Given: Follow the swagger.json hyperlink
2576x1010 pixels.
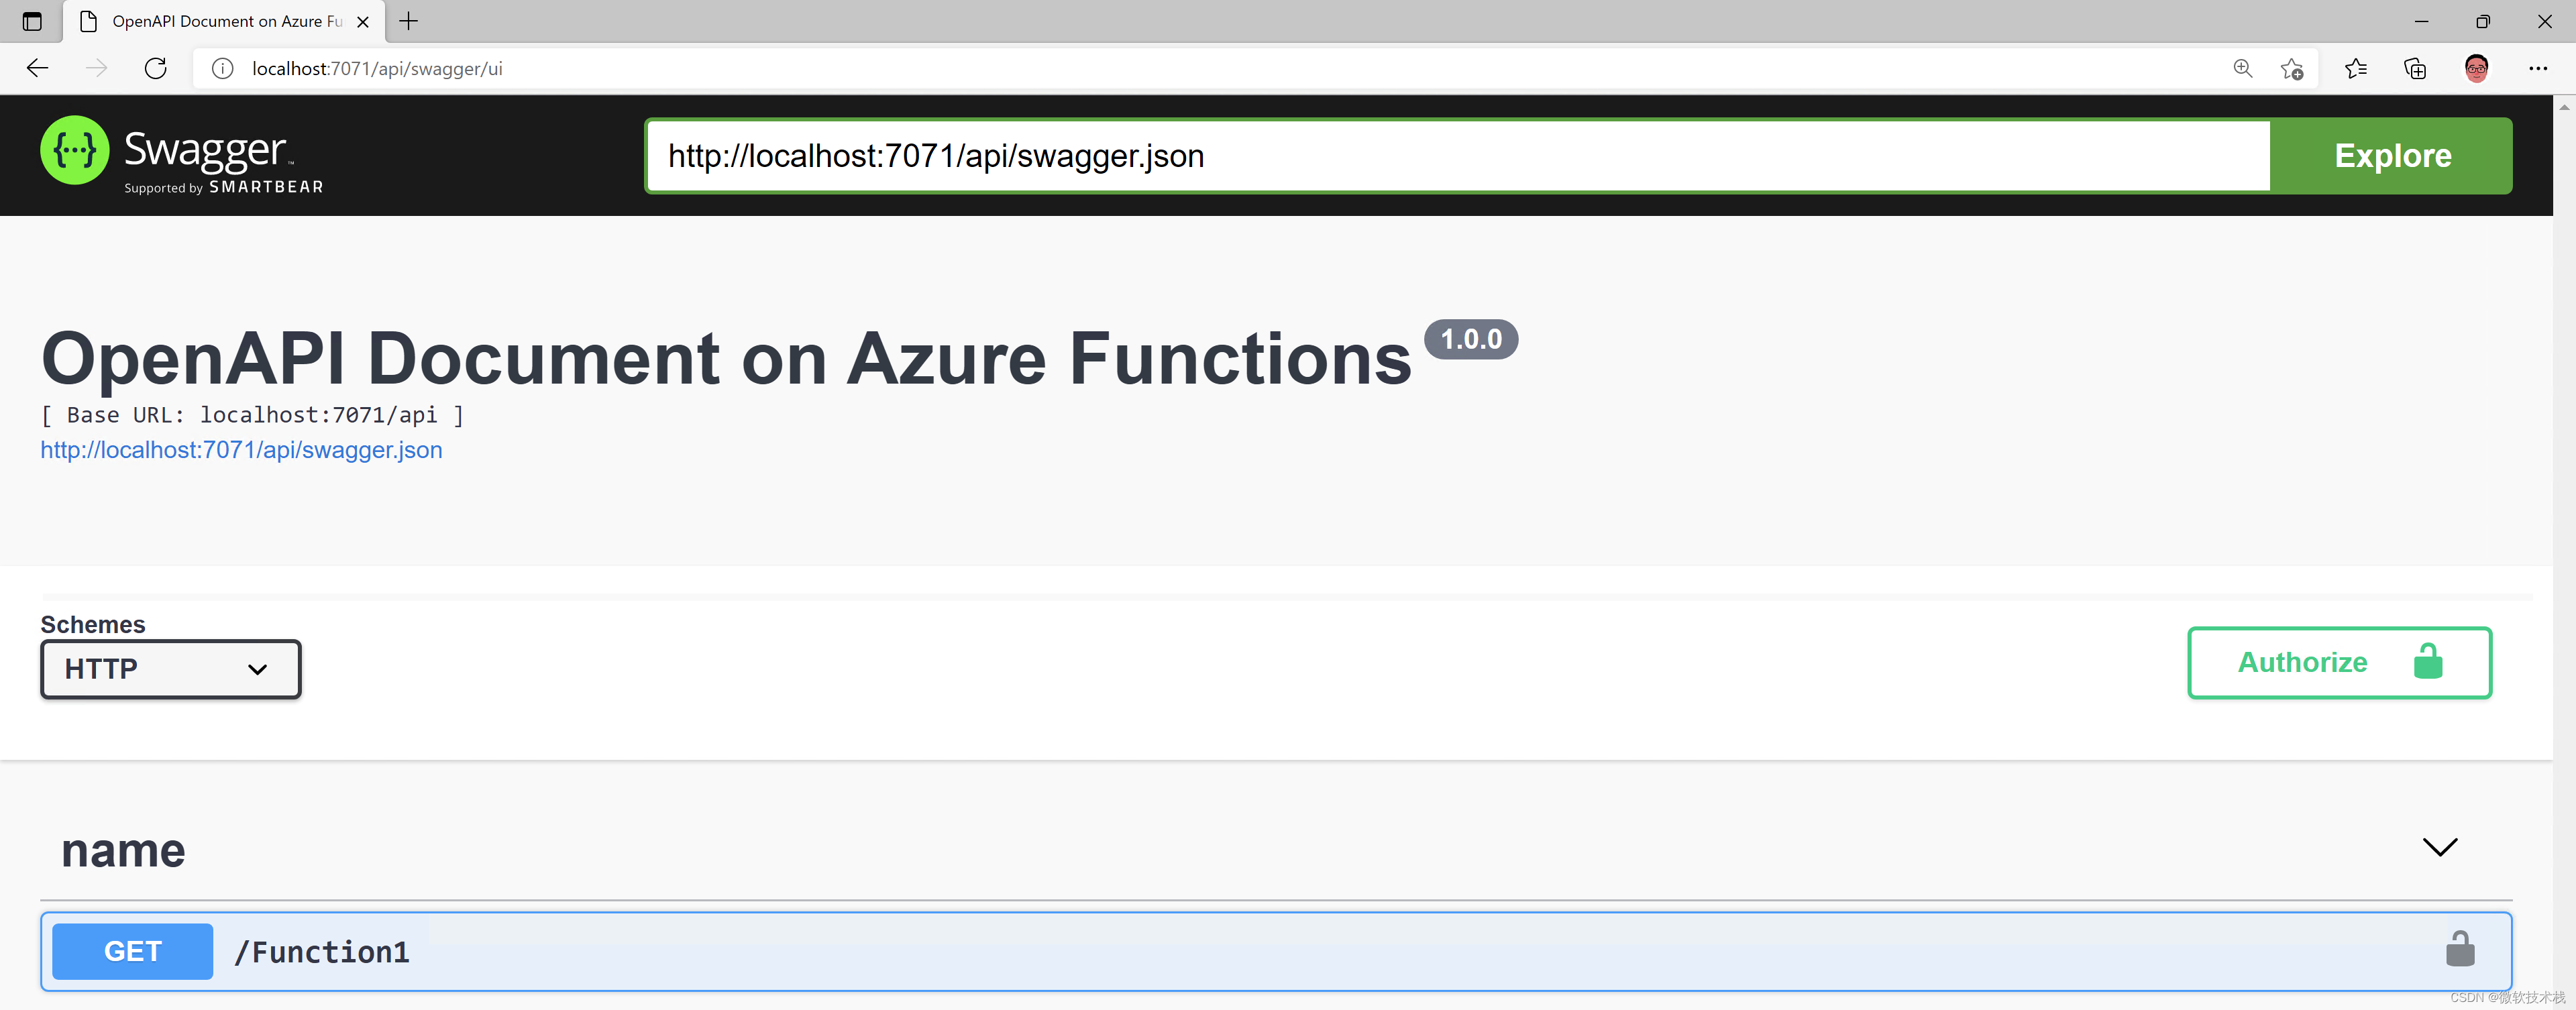Looking at the screenshot, I should coord(241,450).
